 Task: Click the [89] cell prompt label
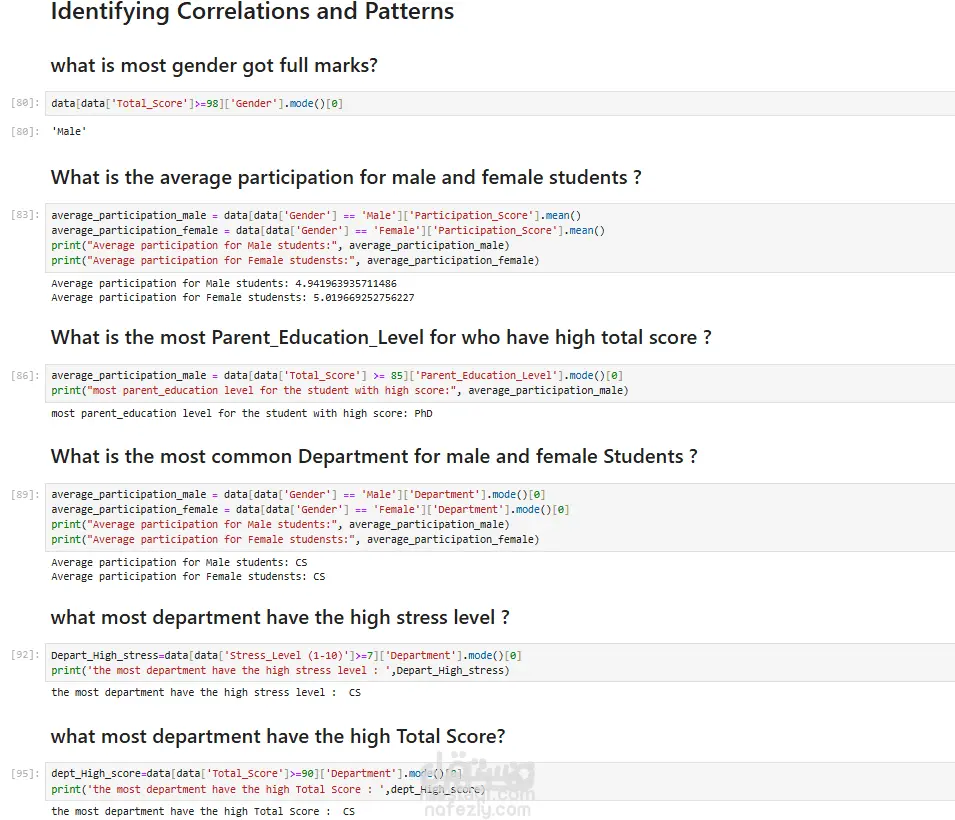(25, 495)
